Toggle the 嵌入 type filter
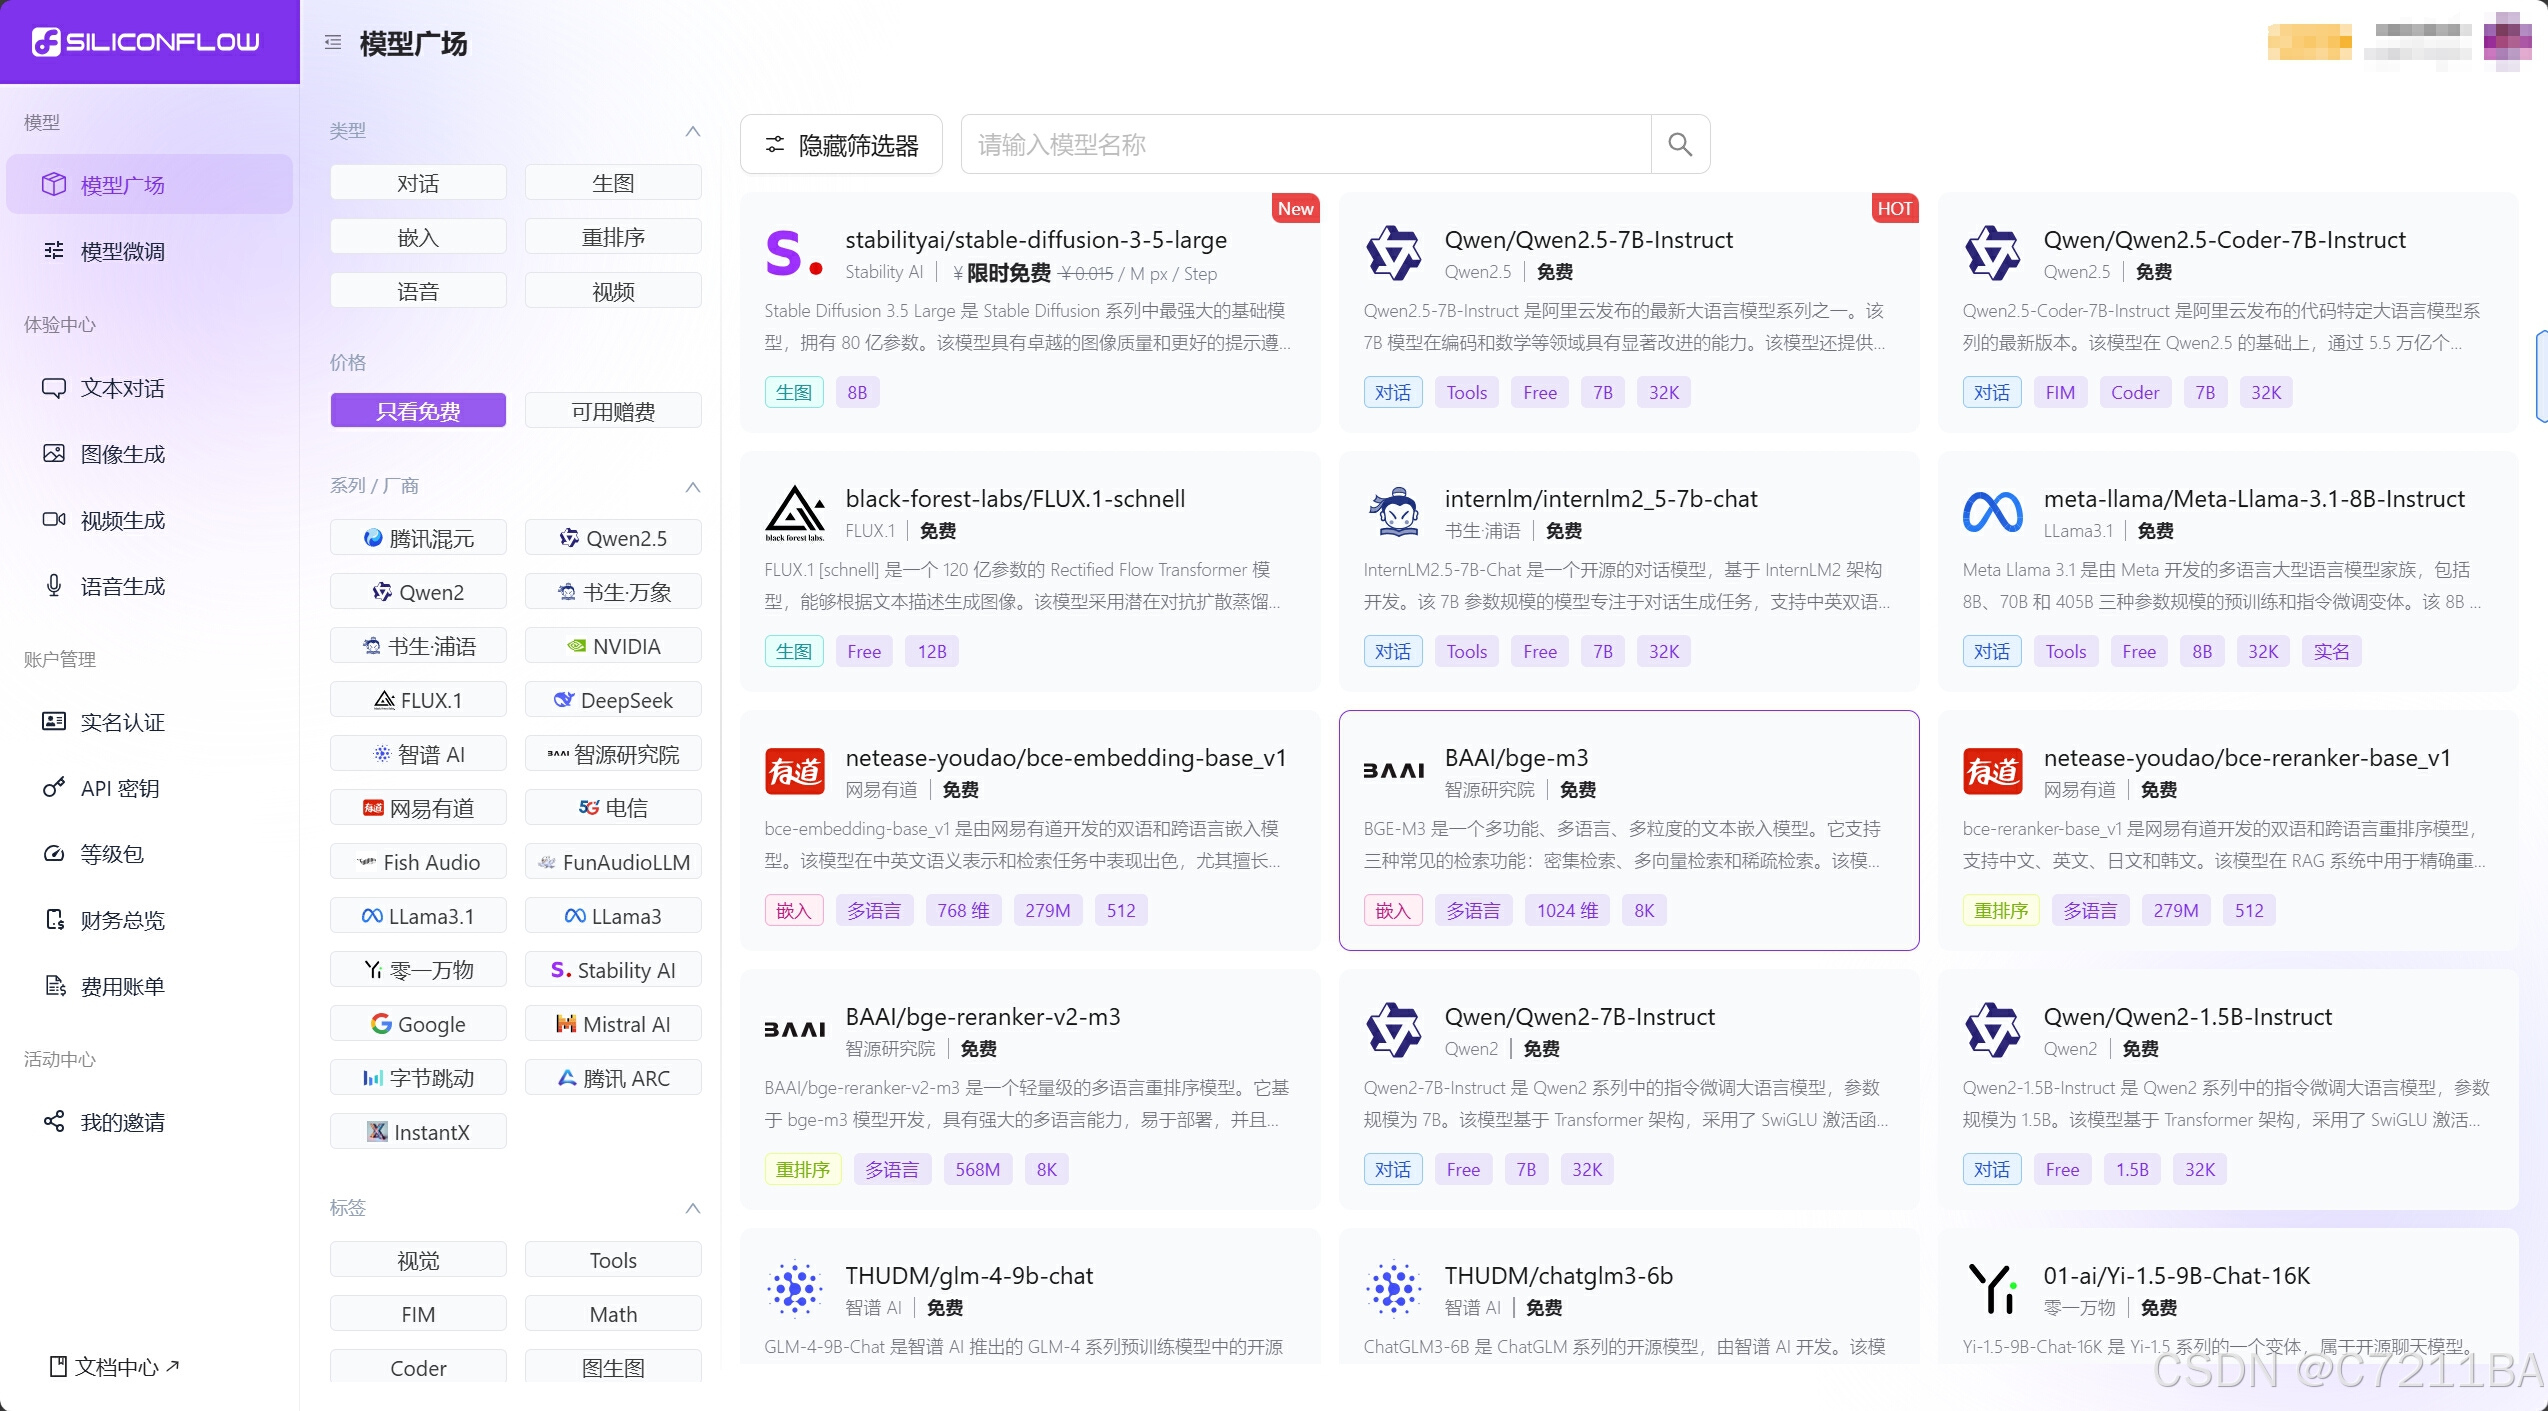Image resolution: width=2548 pixels, height=1411 pixels. (418, 237)
